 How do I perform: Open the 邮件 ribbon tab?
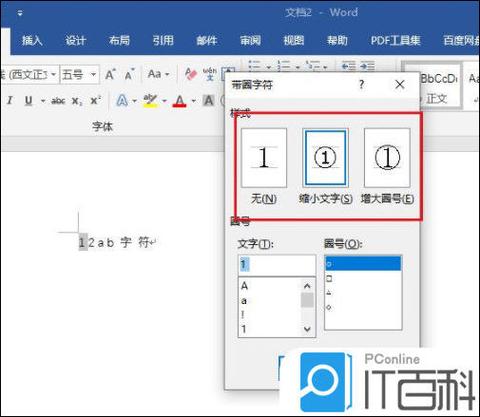click(x=207, y=41)
